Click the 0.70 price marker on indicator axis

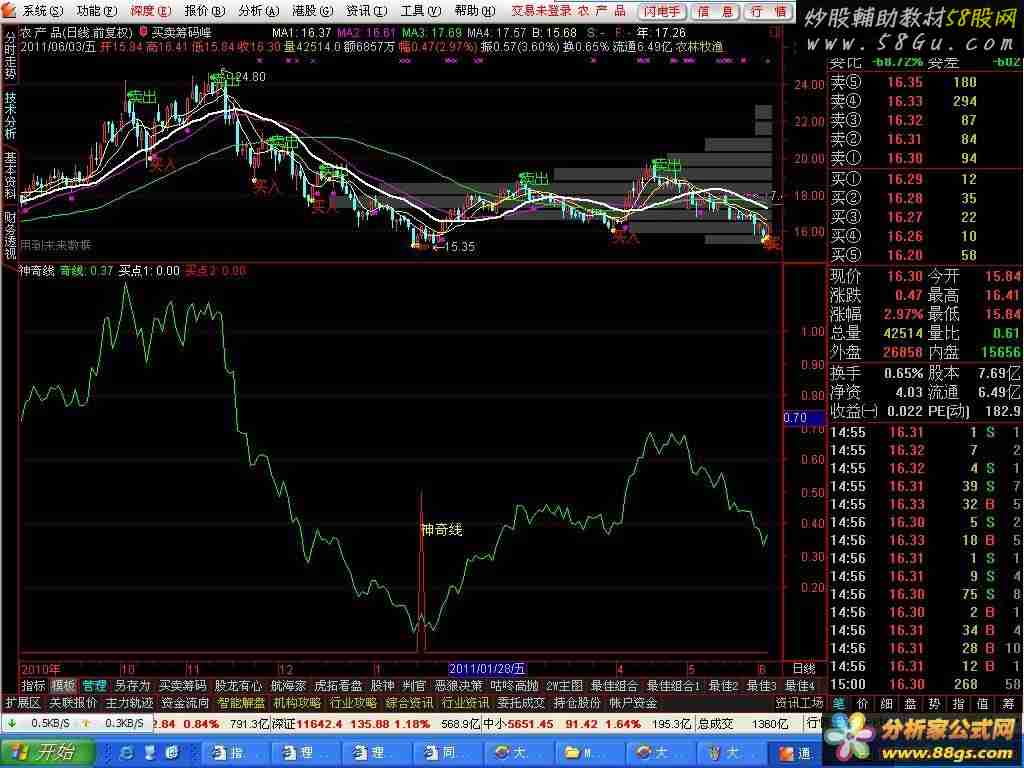tap(796, 417)
